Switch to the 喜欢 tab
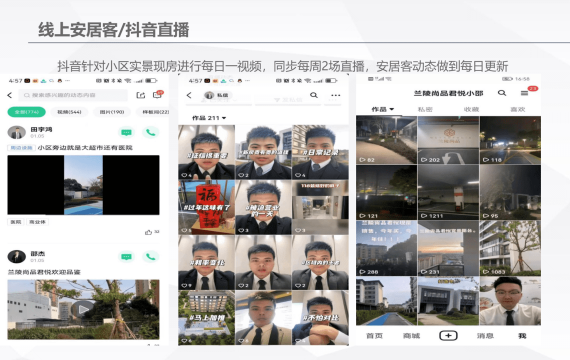This screenshot has width=570, height=360. click(518, 109)
